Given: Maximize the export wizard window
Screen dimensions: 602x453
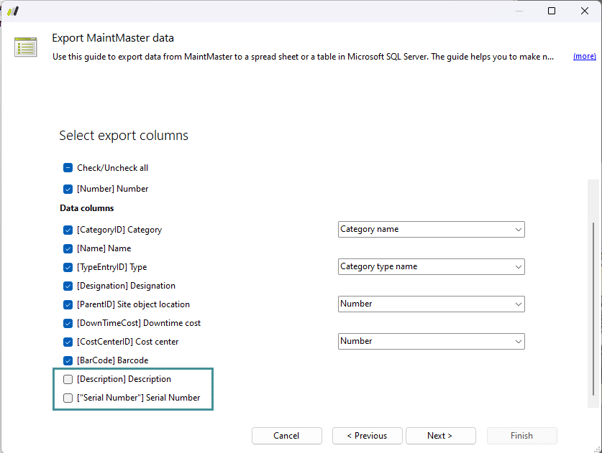Looking at the screenshot, I should pos(551,11).
